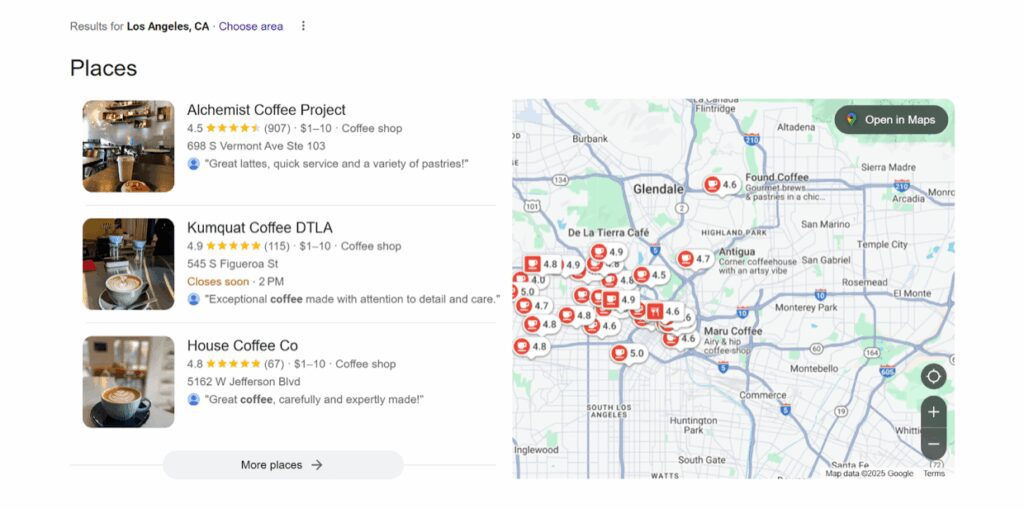Click the Alchemist Coffee Project photo thumbnail
This screenshot has width=1024, height=509.
pyautogui.click(x=129, y=146)
